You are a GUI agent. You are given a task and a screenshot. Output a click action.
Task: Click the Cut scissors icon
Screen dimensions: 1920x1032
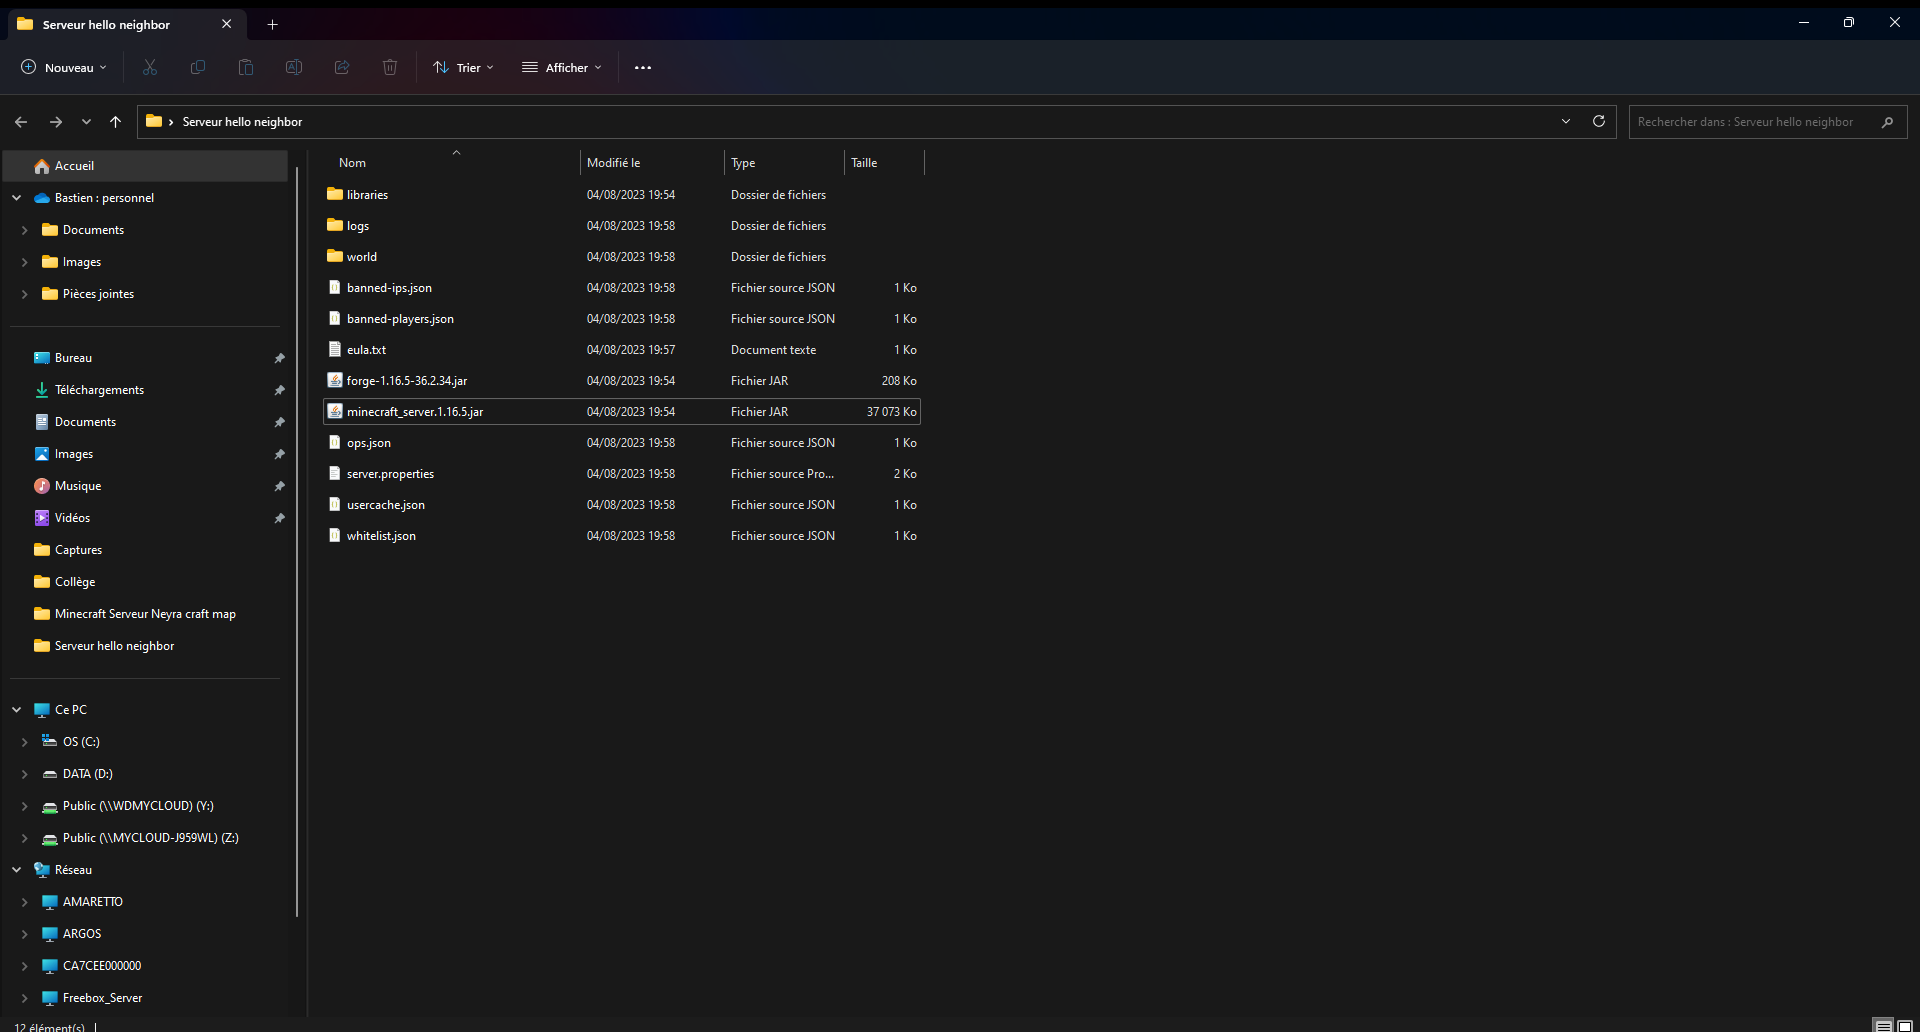tap(150, 67)
